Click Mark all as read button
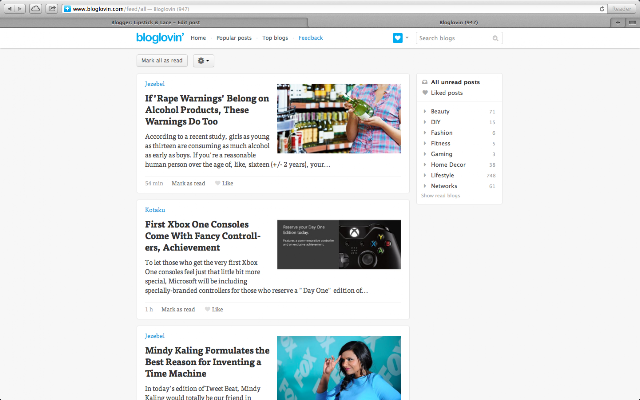Screen dimensions: 640x400 (162, 60)
